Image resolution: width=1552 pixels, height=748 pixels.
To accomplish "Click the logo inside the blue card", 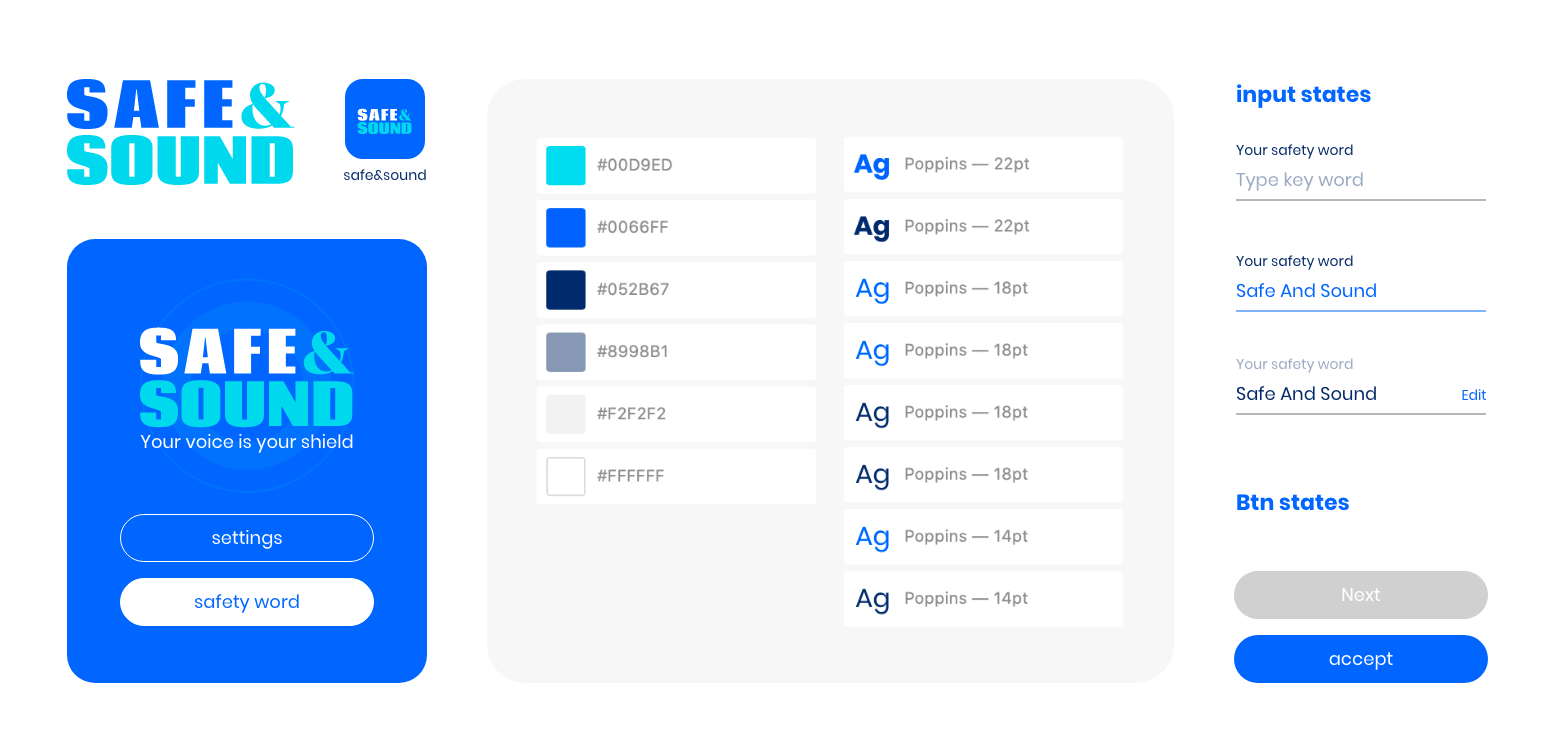I will [x=246, y=379].
